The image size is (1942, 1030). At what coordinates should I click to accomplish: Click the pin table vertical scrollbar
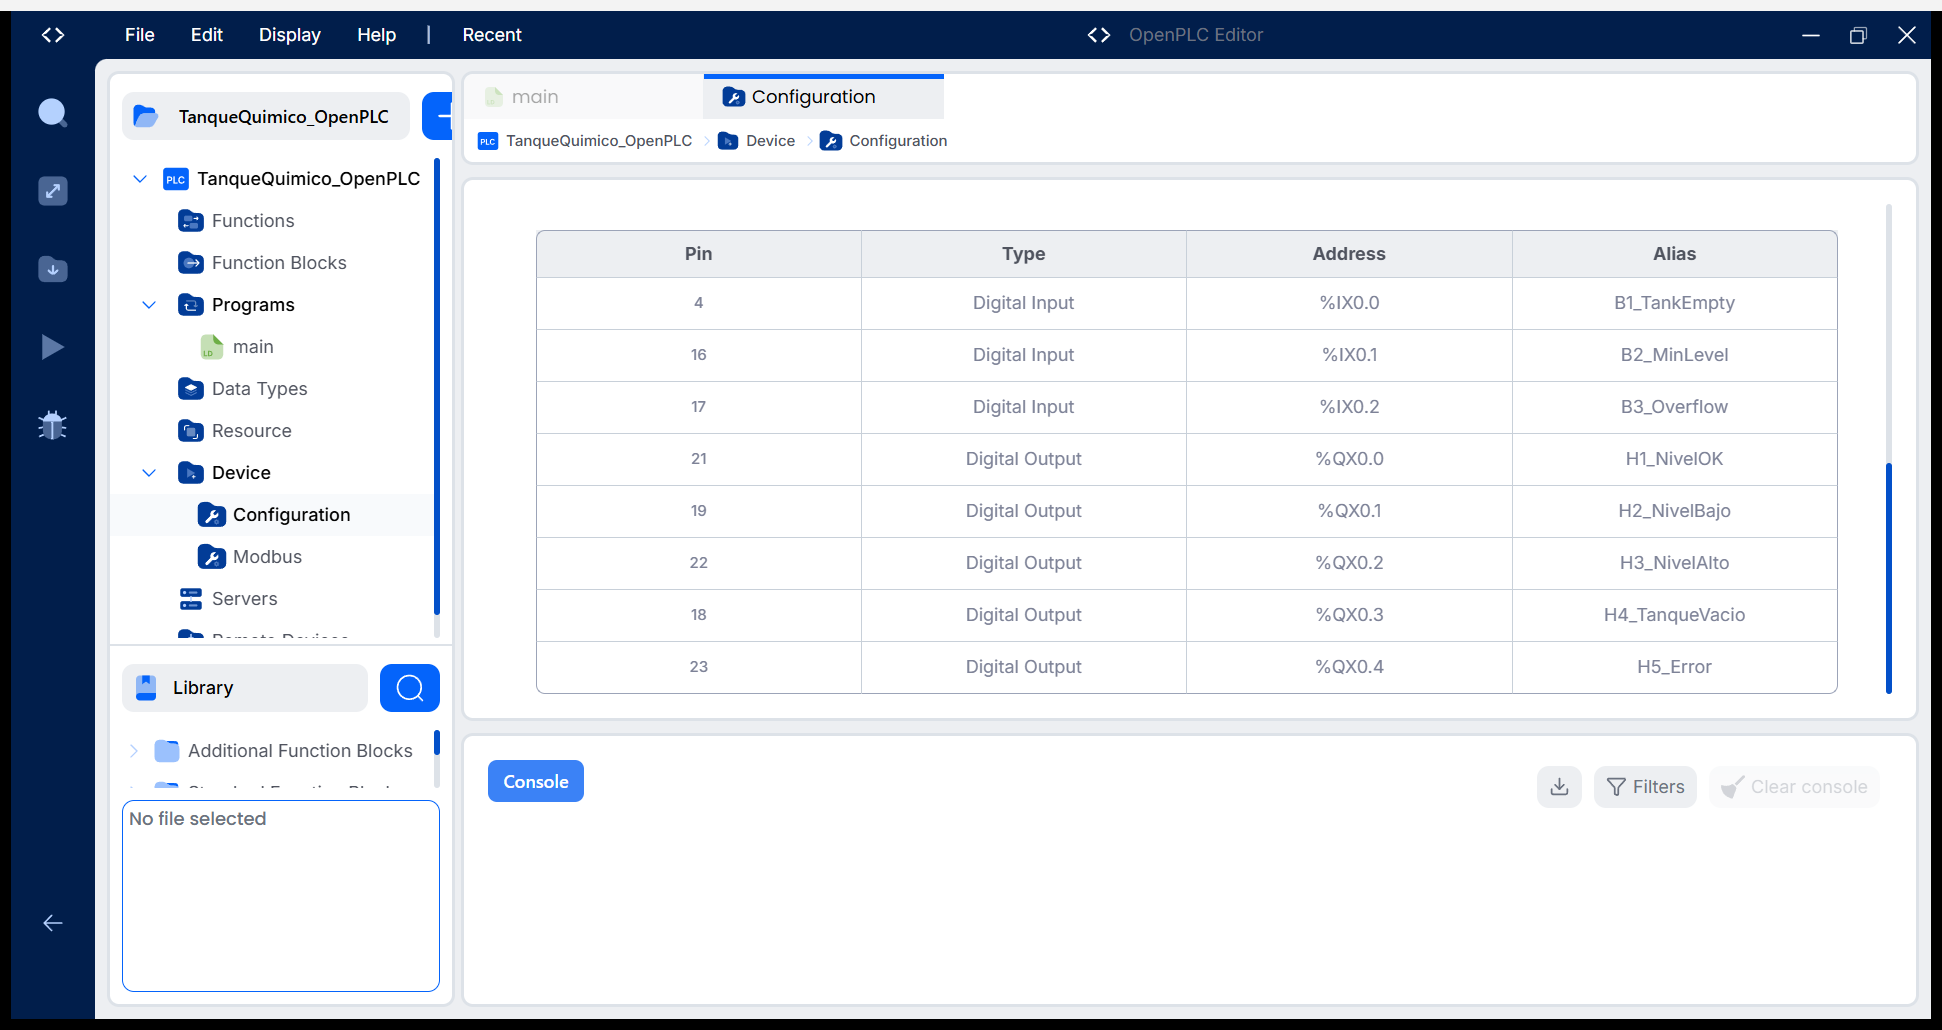point(1889,577)
